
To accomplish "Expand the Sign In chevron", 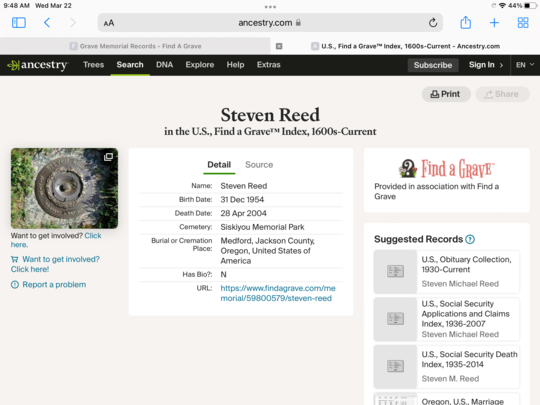I will (501, 65).
